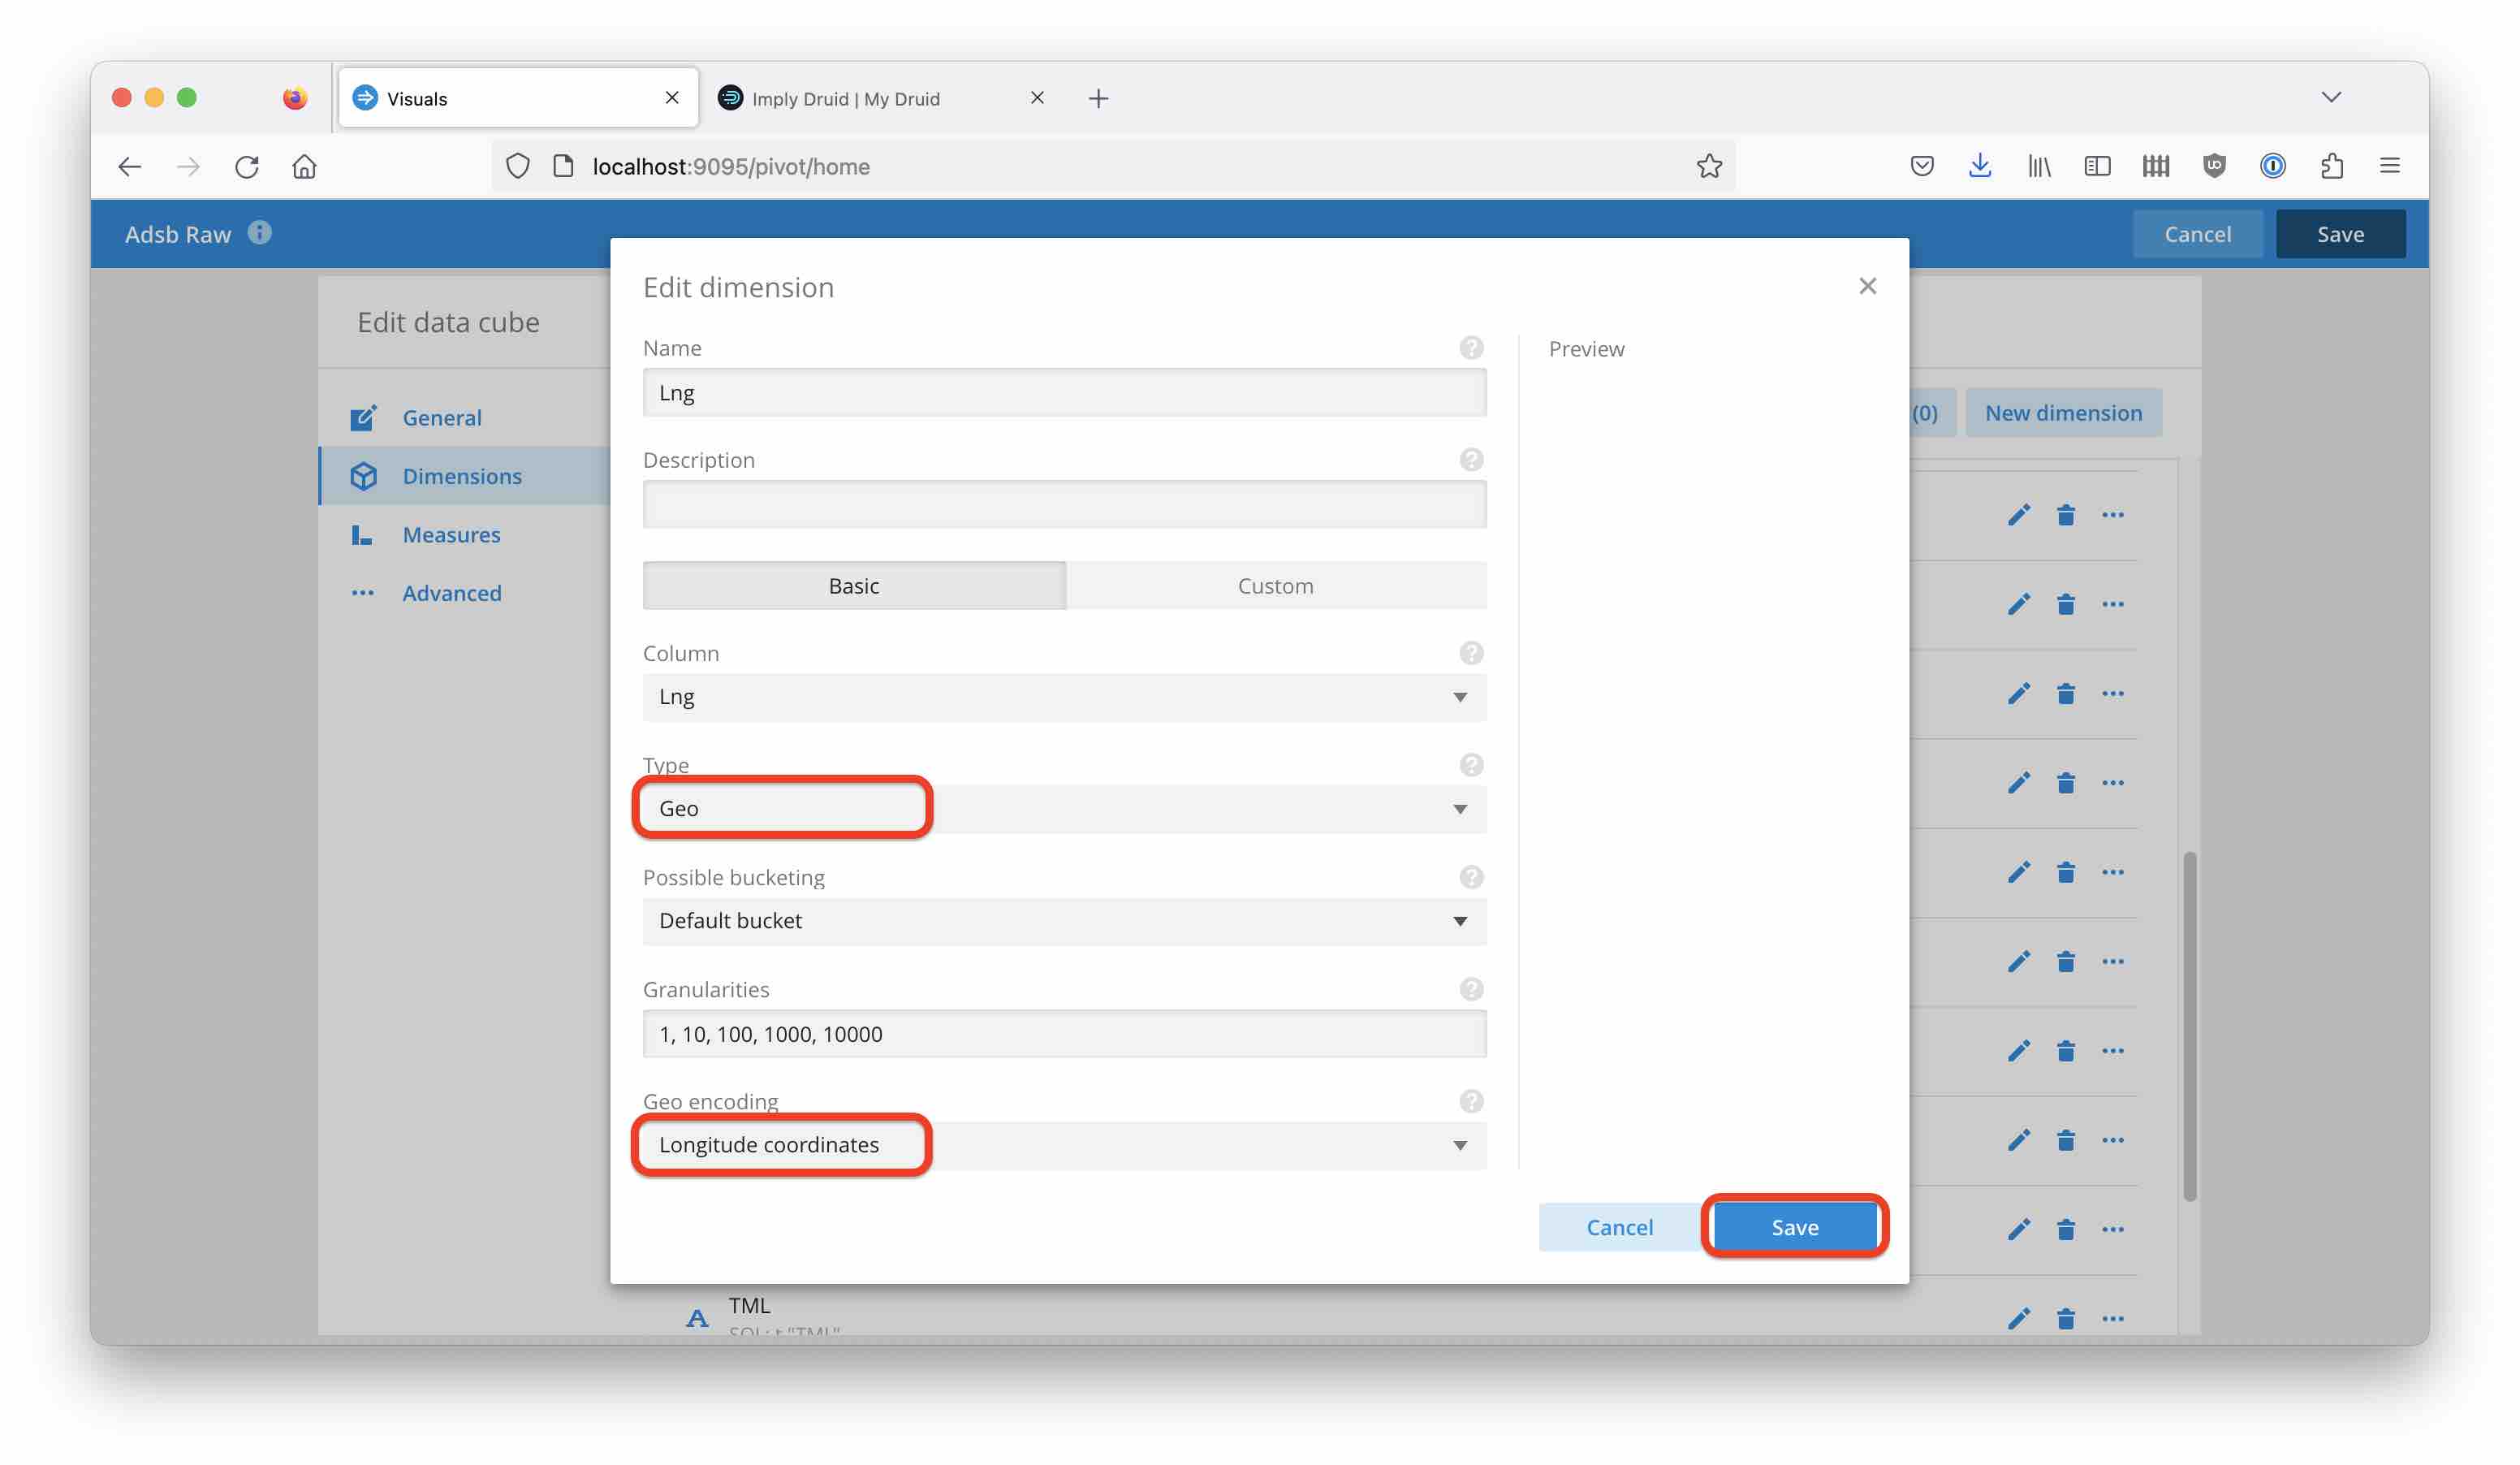Bookmark this page with the star icon

click(x=1709, y=166)
